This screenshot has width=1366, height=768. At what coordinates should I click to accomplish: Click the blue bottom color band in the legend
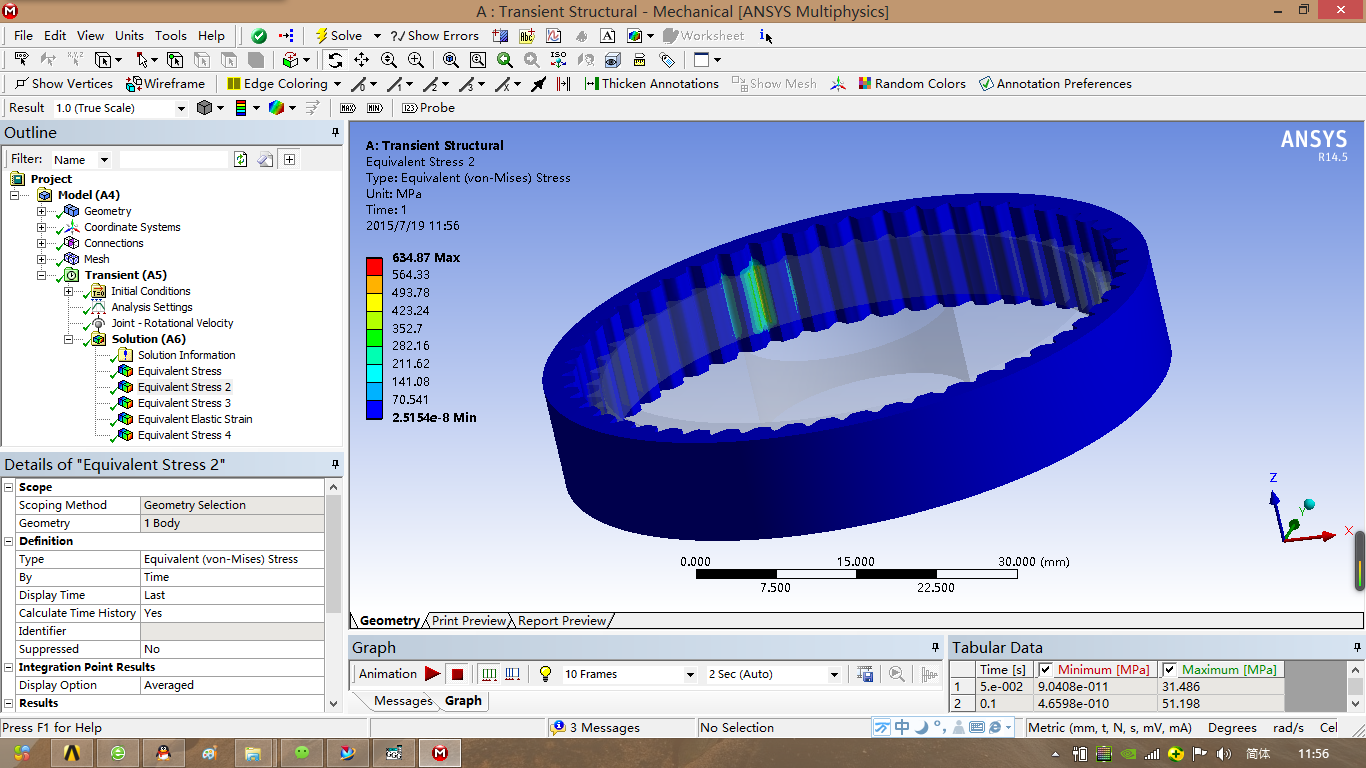click(x=374, y=408)
